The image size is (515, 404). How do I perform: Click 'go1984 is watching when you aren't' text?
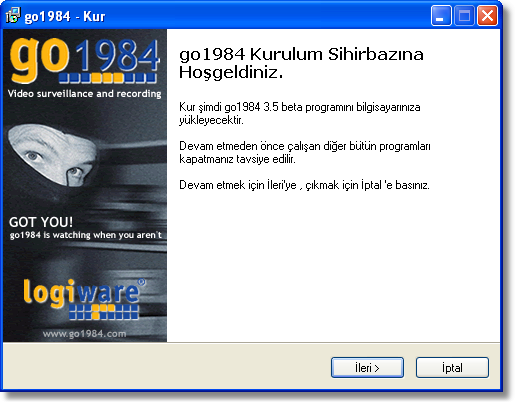(x=85, y=235)
